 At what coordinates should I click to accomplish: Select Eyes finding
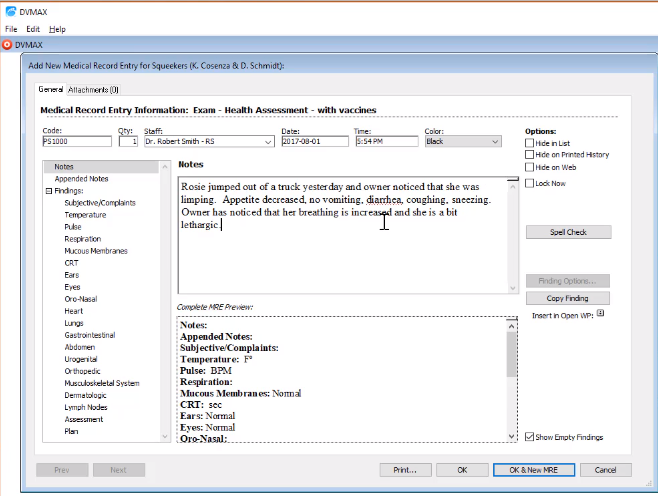72,287
